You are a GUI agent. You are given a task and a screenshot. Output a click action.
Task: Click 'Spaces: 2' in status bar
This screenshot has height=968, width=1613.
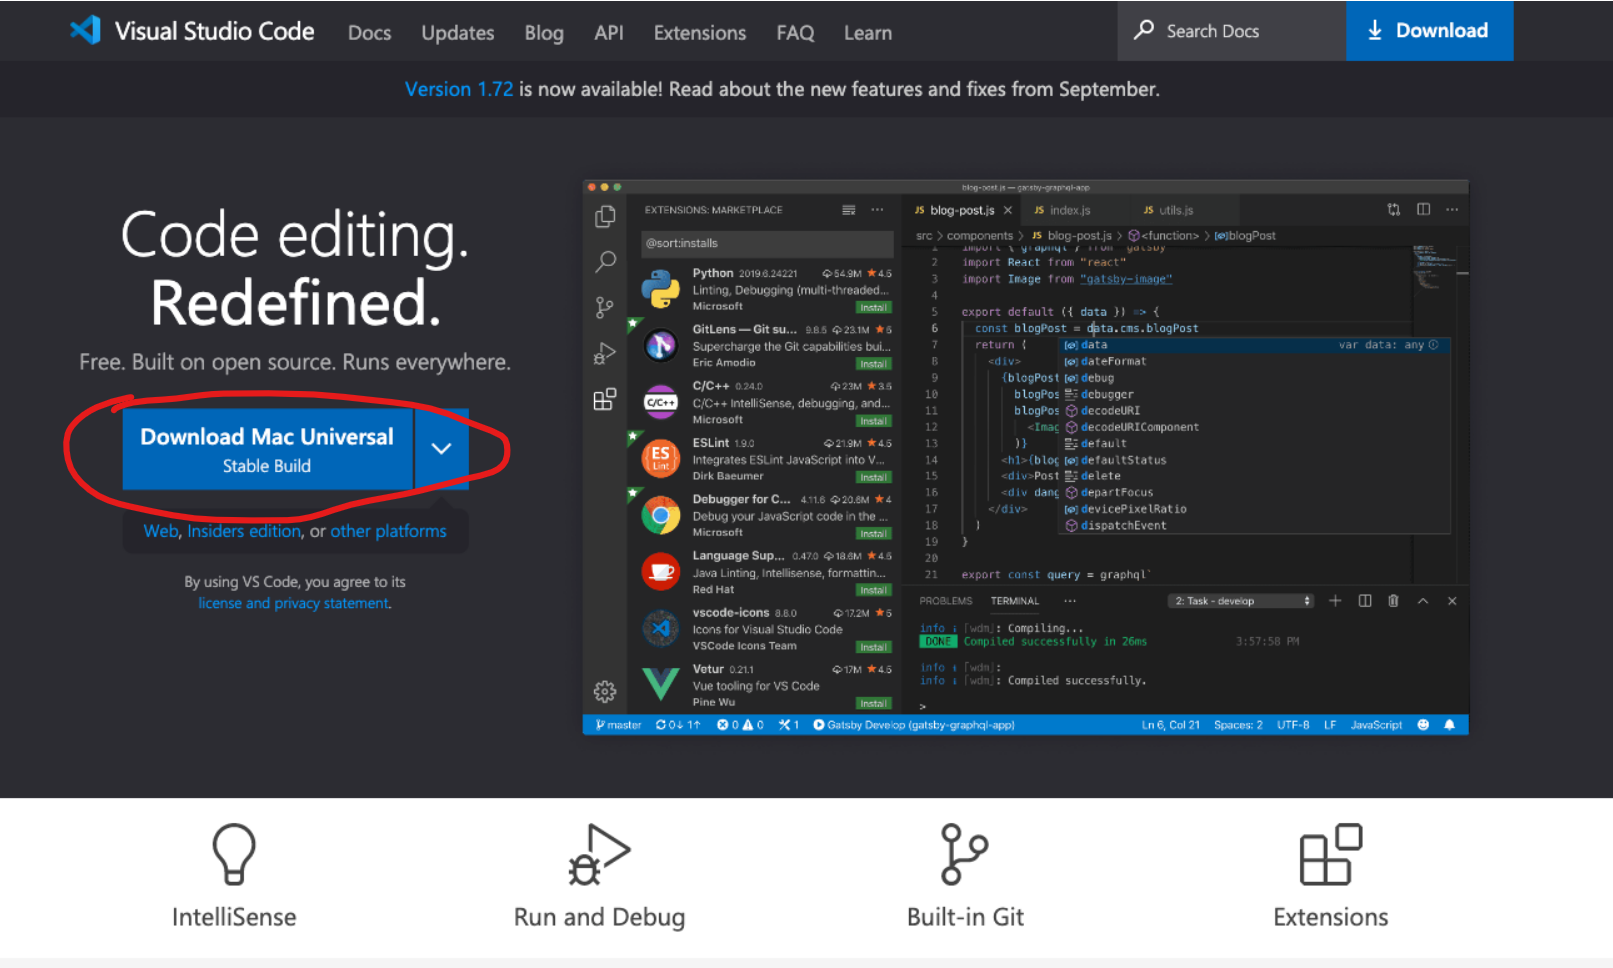tap(1238, 725)
